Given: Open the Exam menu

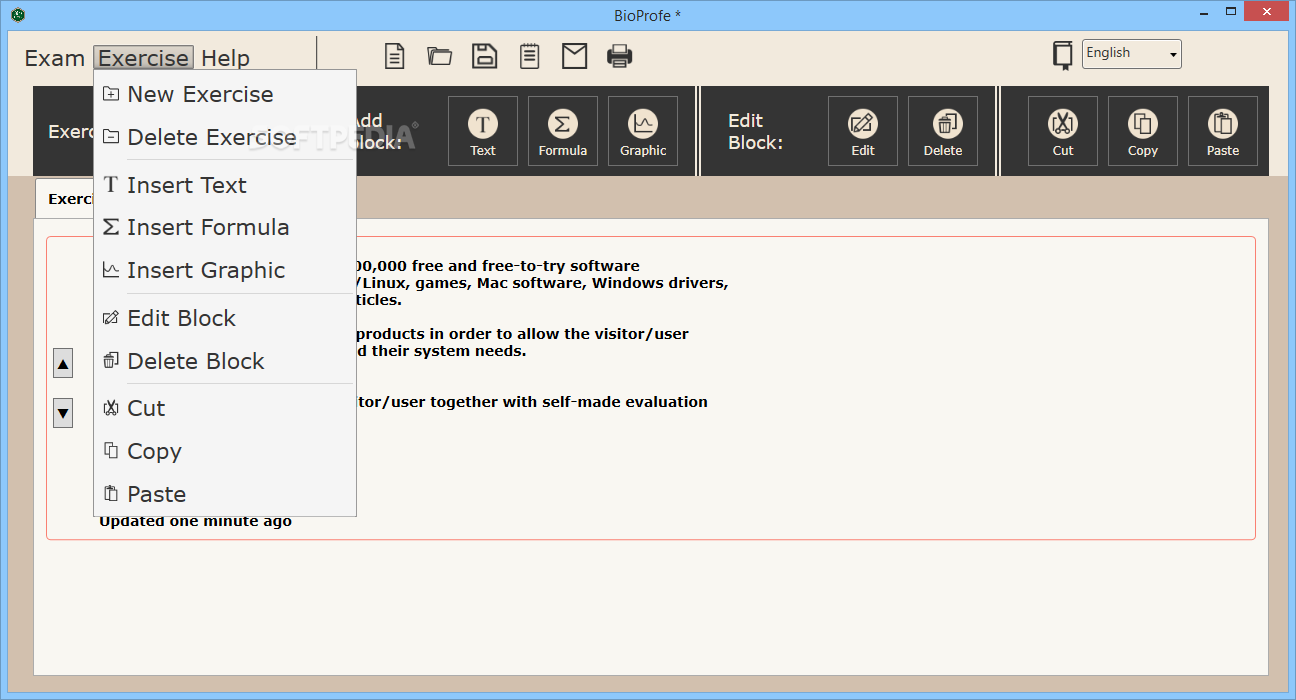Looking at the screenshot, I should click(55, 58).
